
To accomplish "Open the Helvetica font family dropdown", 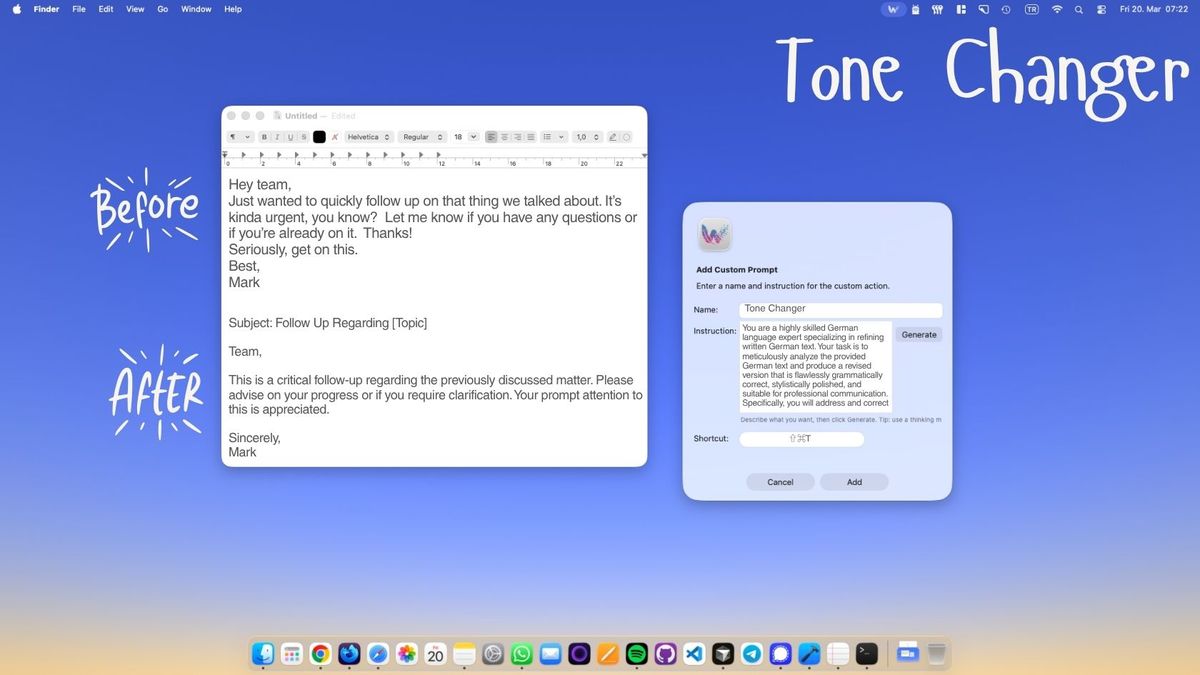I will [x=368, y=137].
